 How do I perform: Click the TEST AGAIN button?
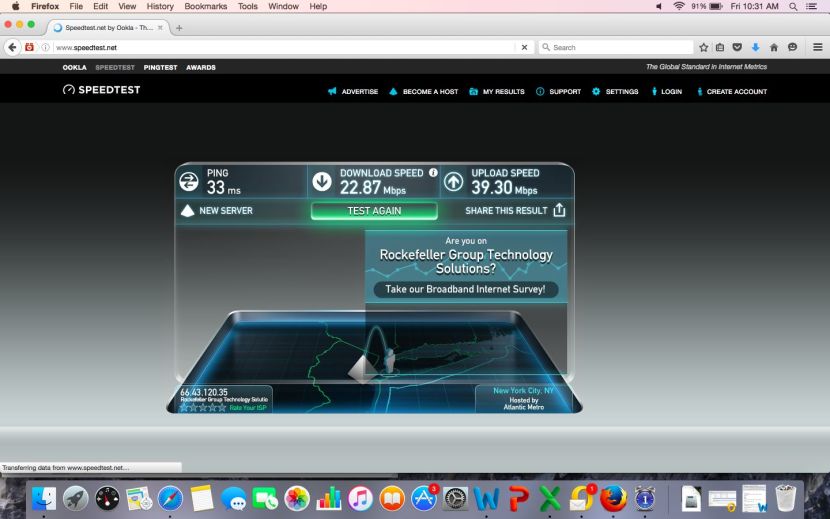(x=374, y=211)
